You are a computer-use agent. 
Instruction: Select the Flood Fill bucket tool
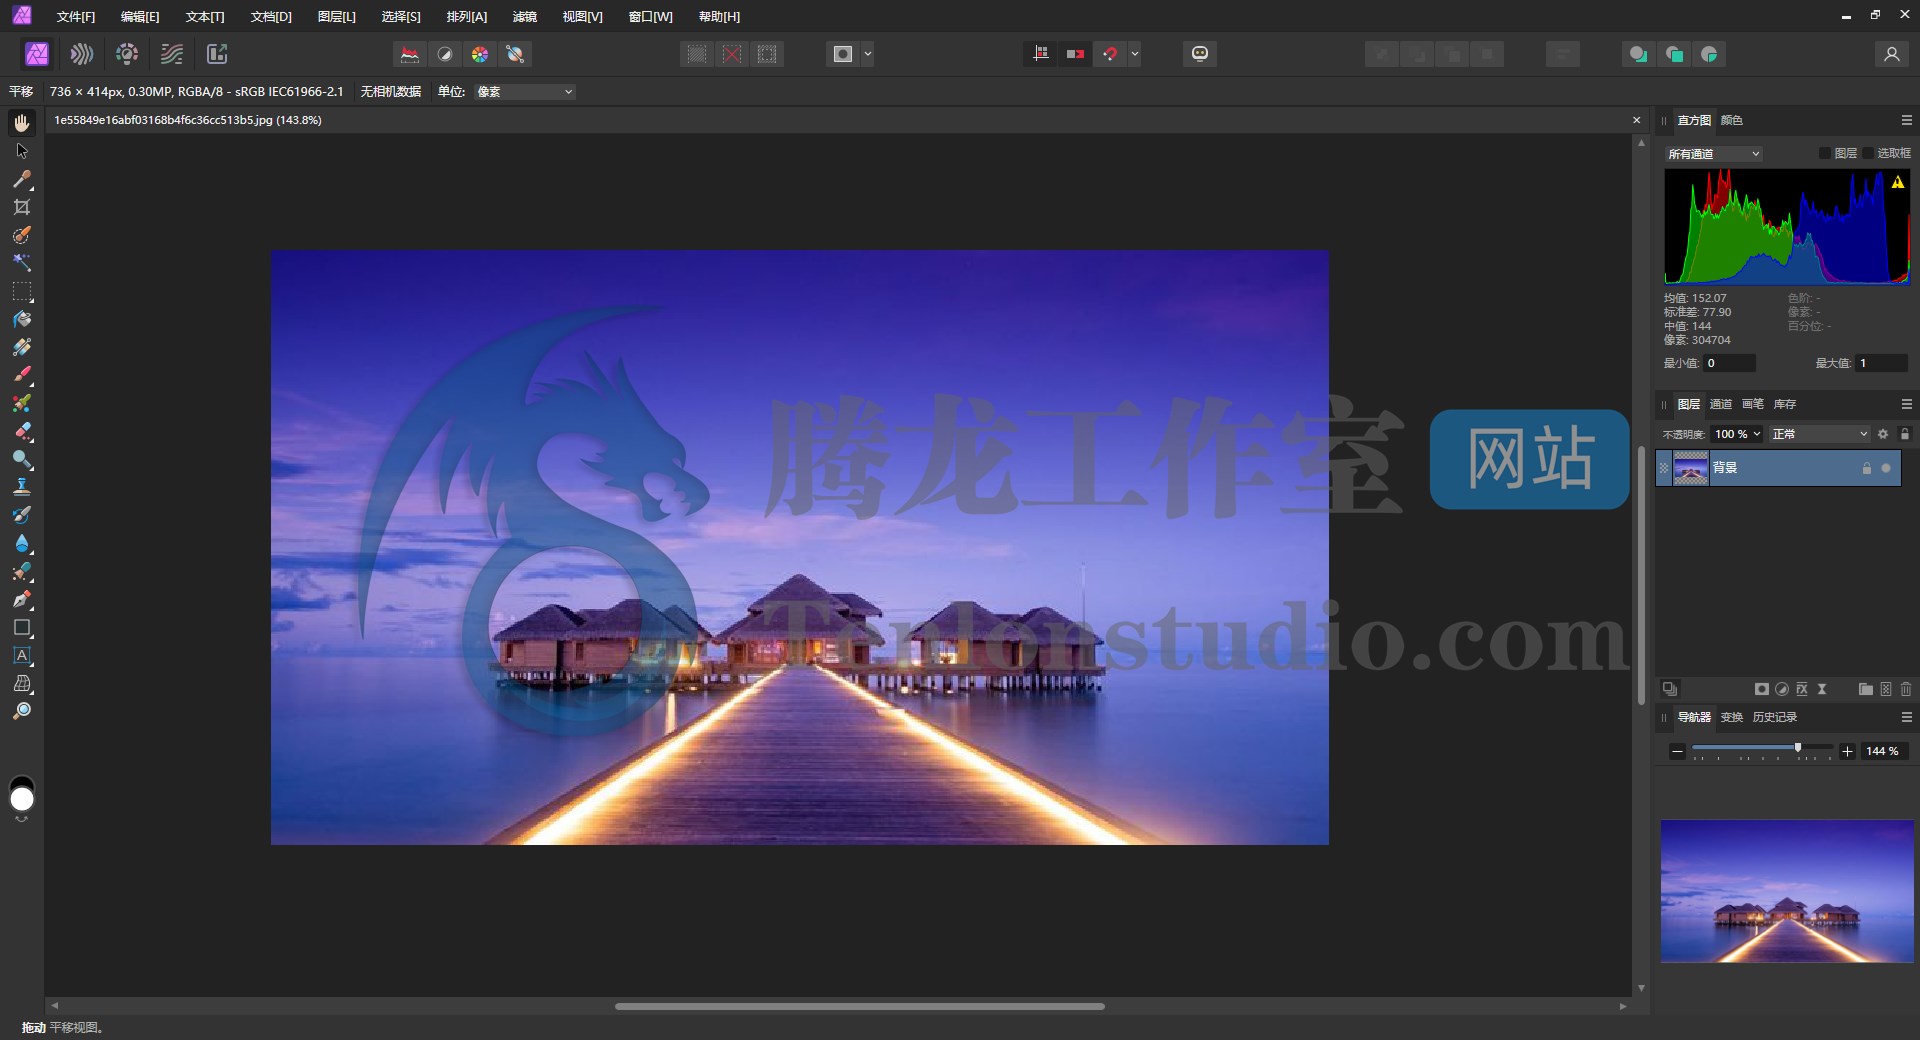(22, 319)
